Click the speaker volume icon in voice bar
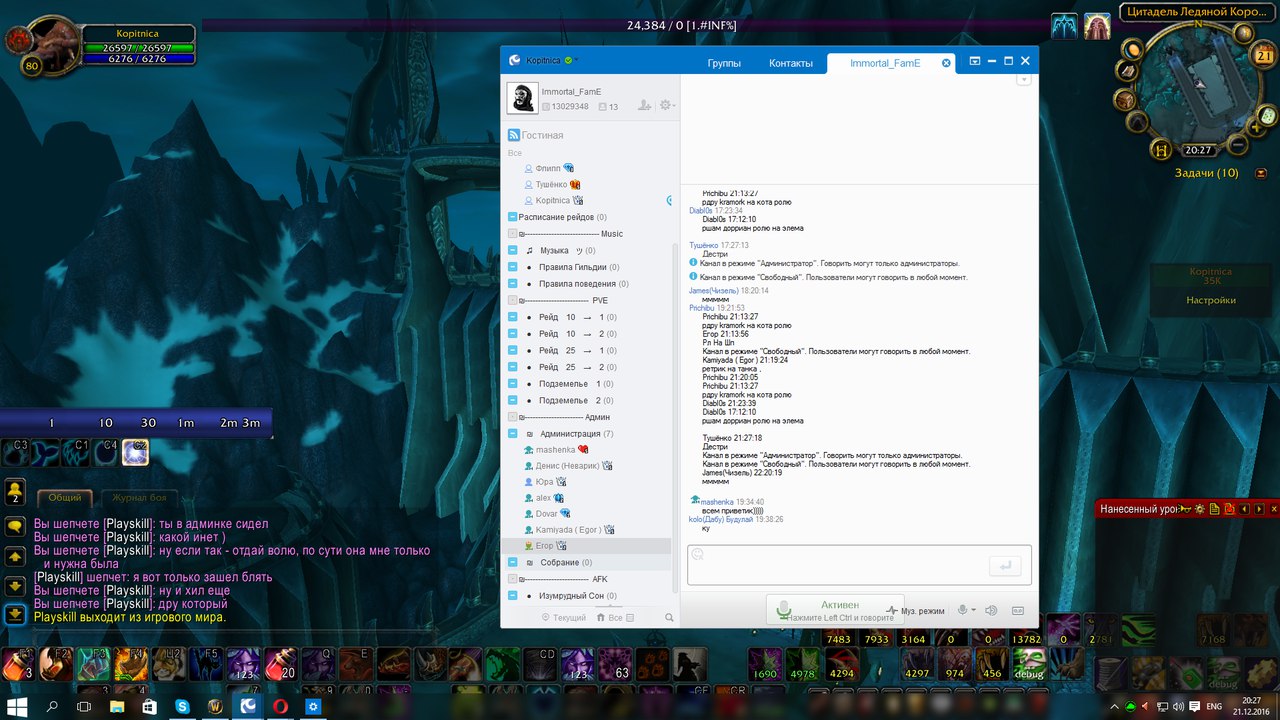The width and height of the screenshot is (1280, 720). 991,610
